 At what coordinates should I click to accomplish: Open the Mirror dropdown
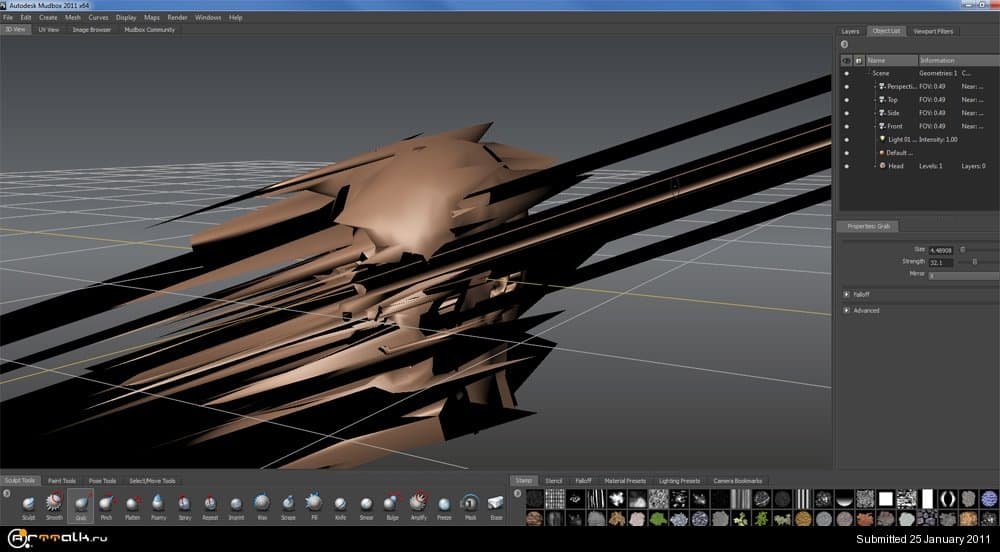(963, 275)
